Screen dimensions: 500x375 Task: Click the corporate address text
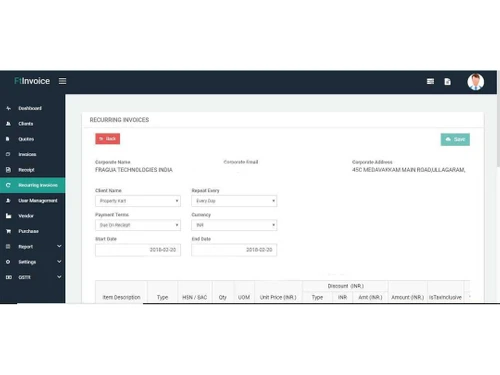pyautogui.click(x=408, y=170)
